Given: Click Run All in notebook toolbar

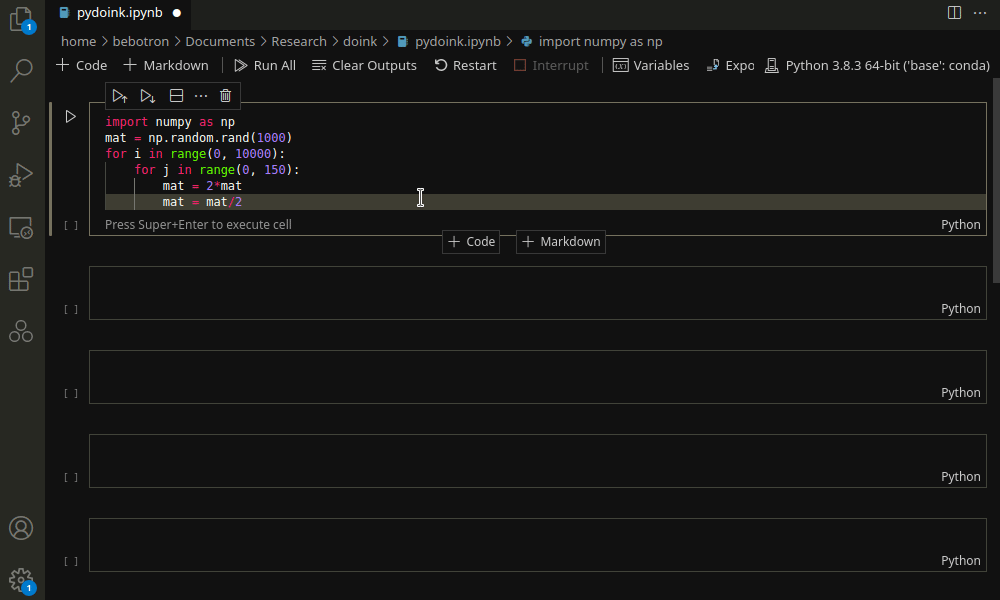Looking at the screenshot, I should pos(265,65).
